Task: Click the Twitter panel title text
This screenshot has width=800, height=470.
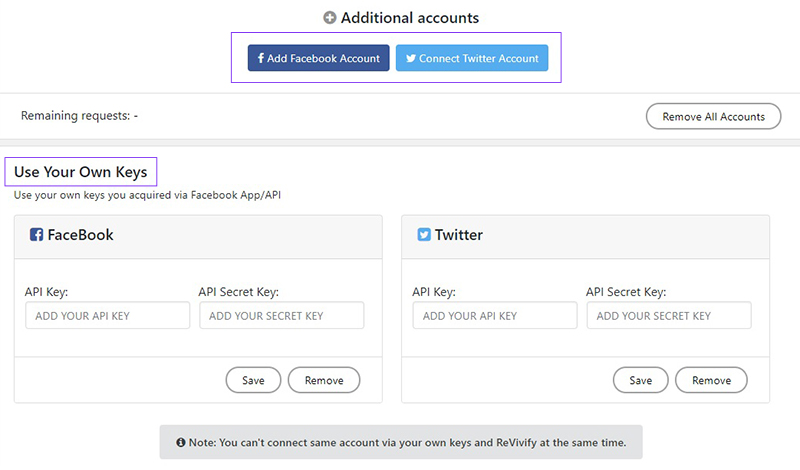Action: pyautogui.click(x=459, y=235)
